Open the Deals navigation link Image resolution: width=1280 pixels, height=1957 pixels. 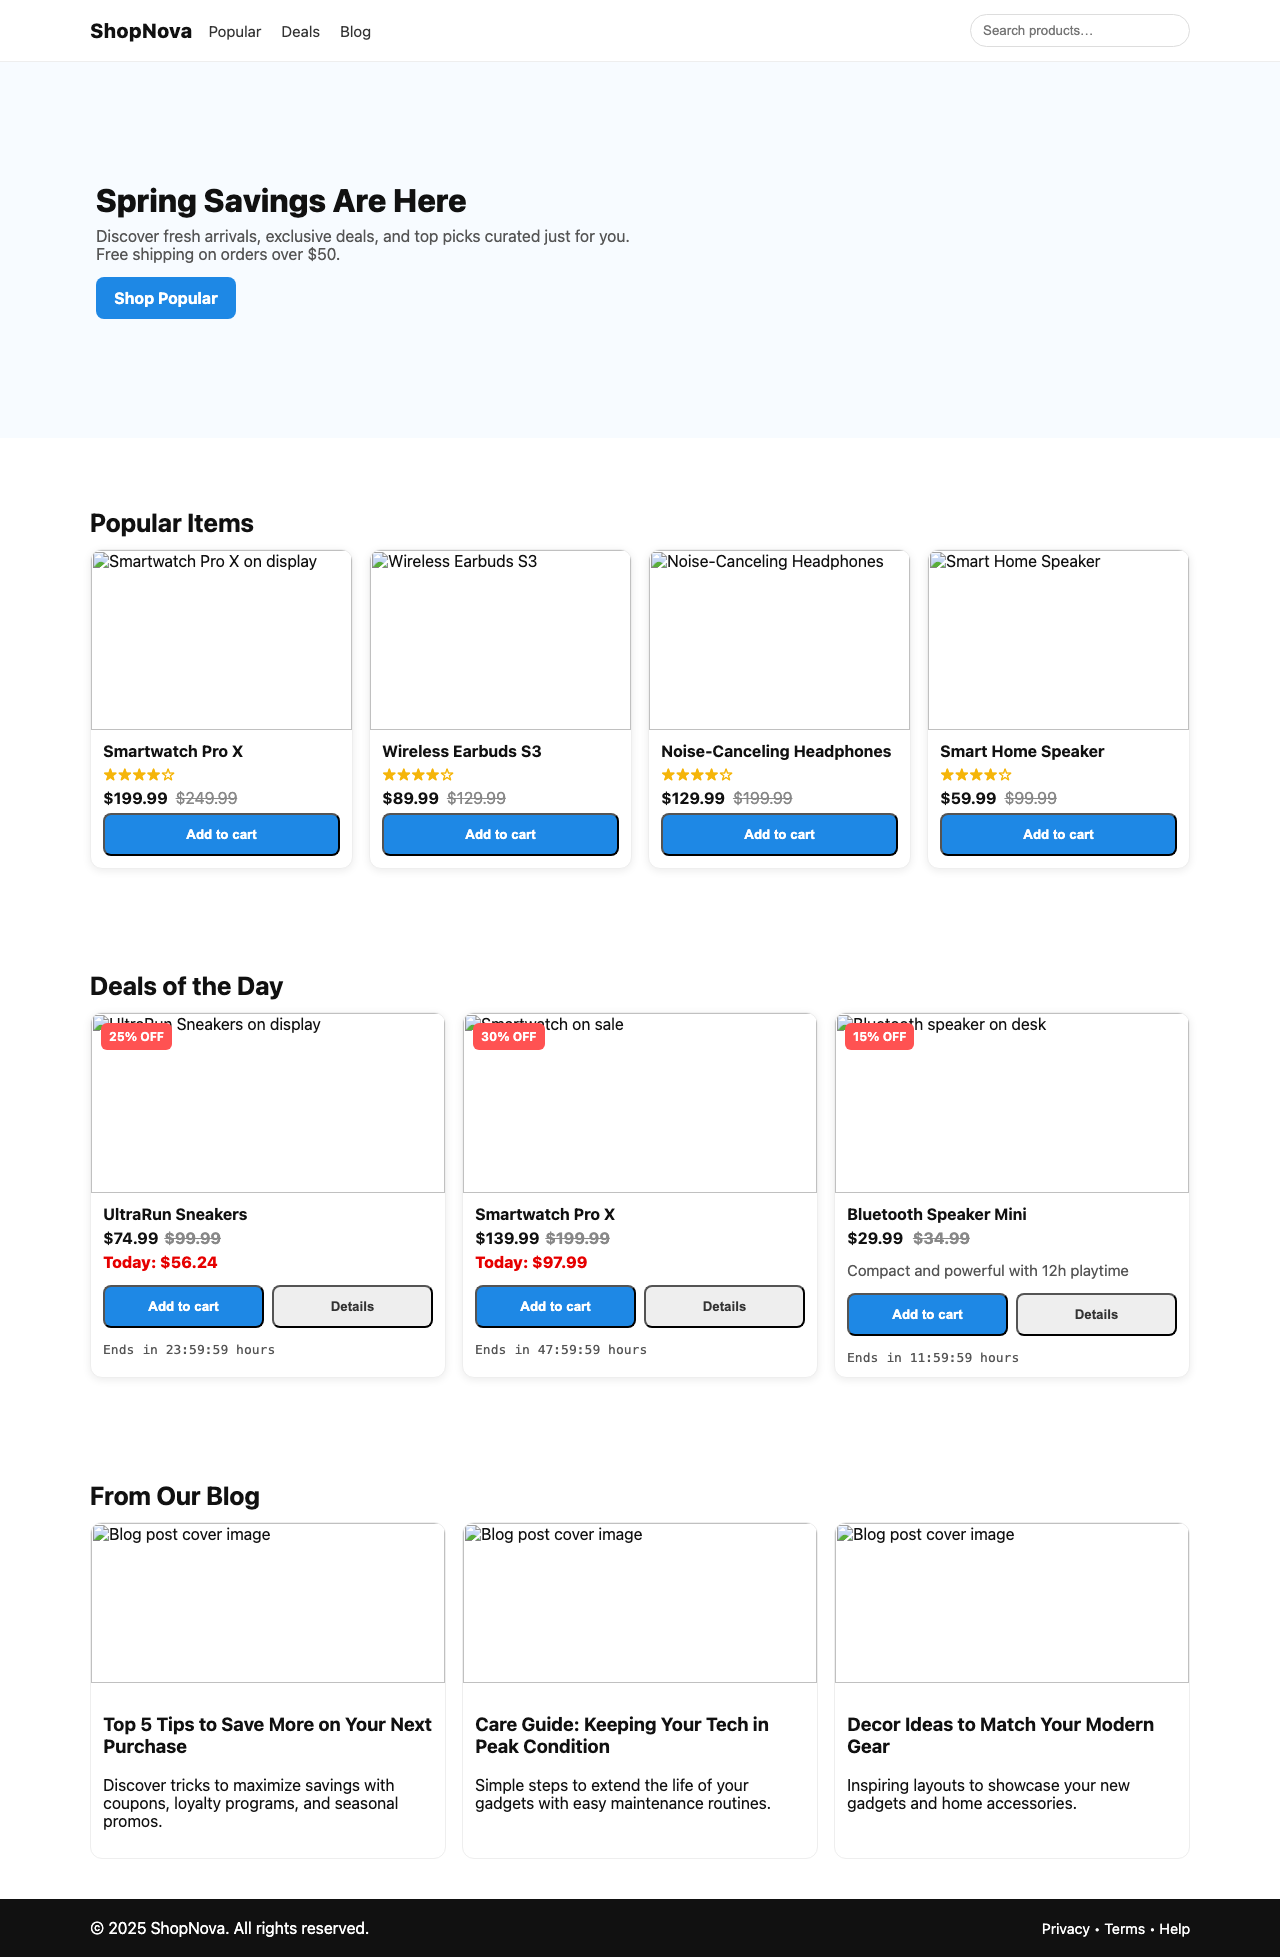300,31
